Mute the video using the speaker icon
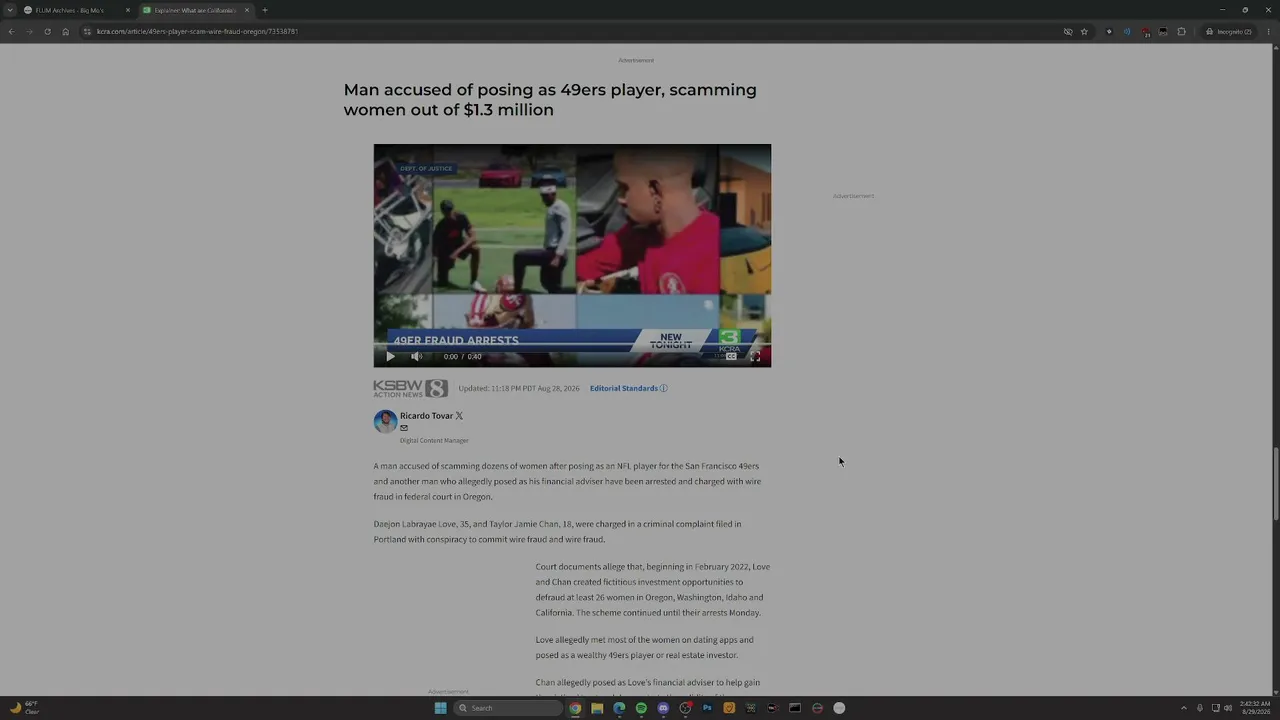 click(417, 356)
